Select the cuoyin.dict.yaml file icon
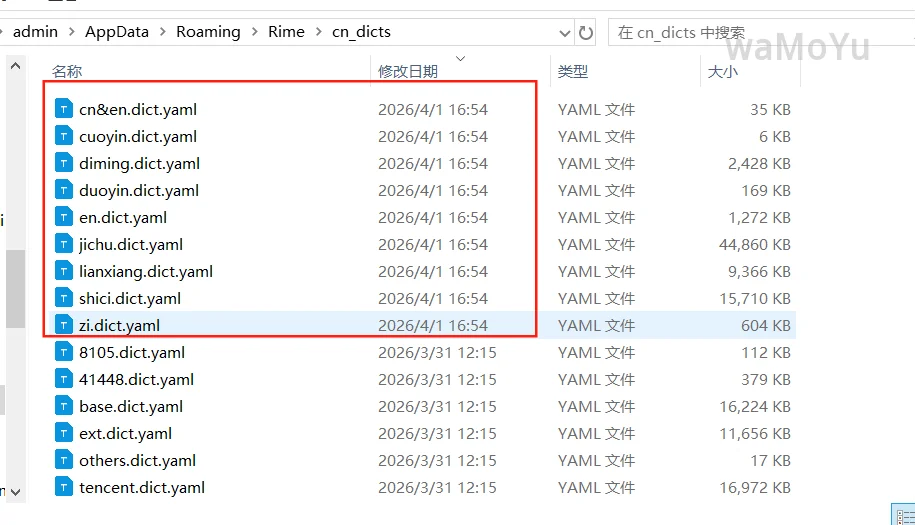This screenshot has width=916, height=526. (x=64, y=136)
